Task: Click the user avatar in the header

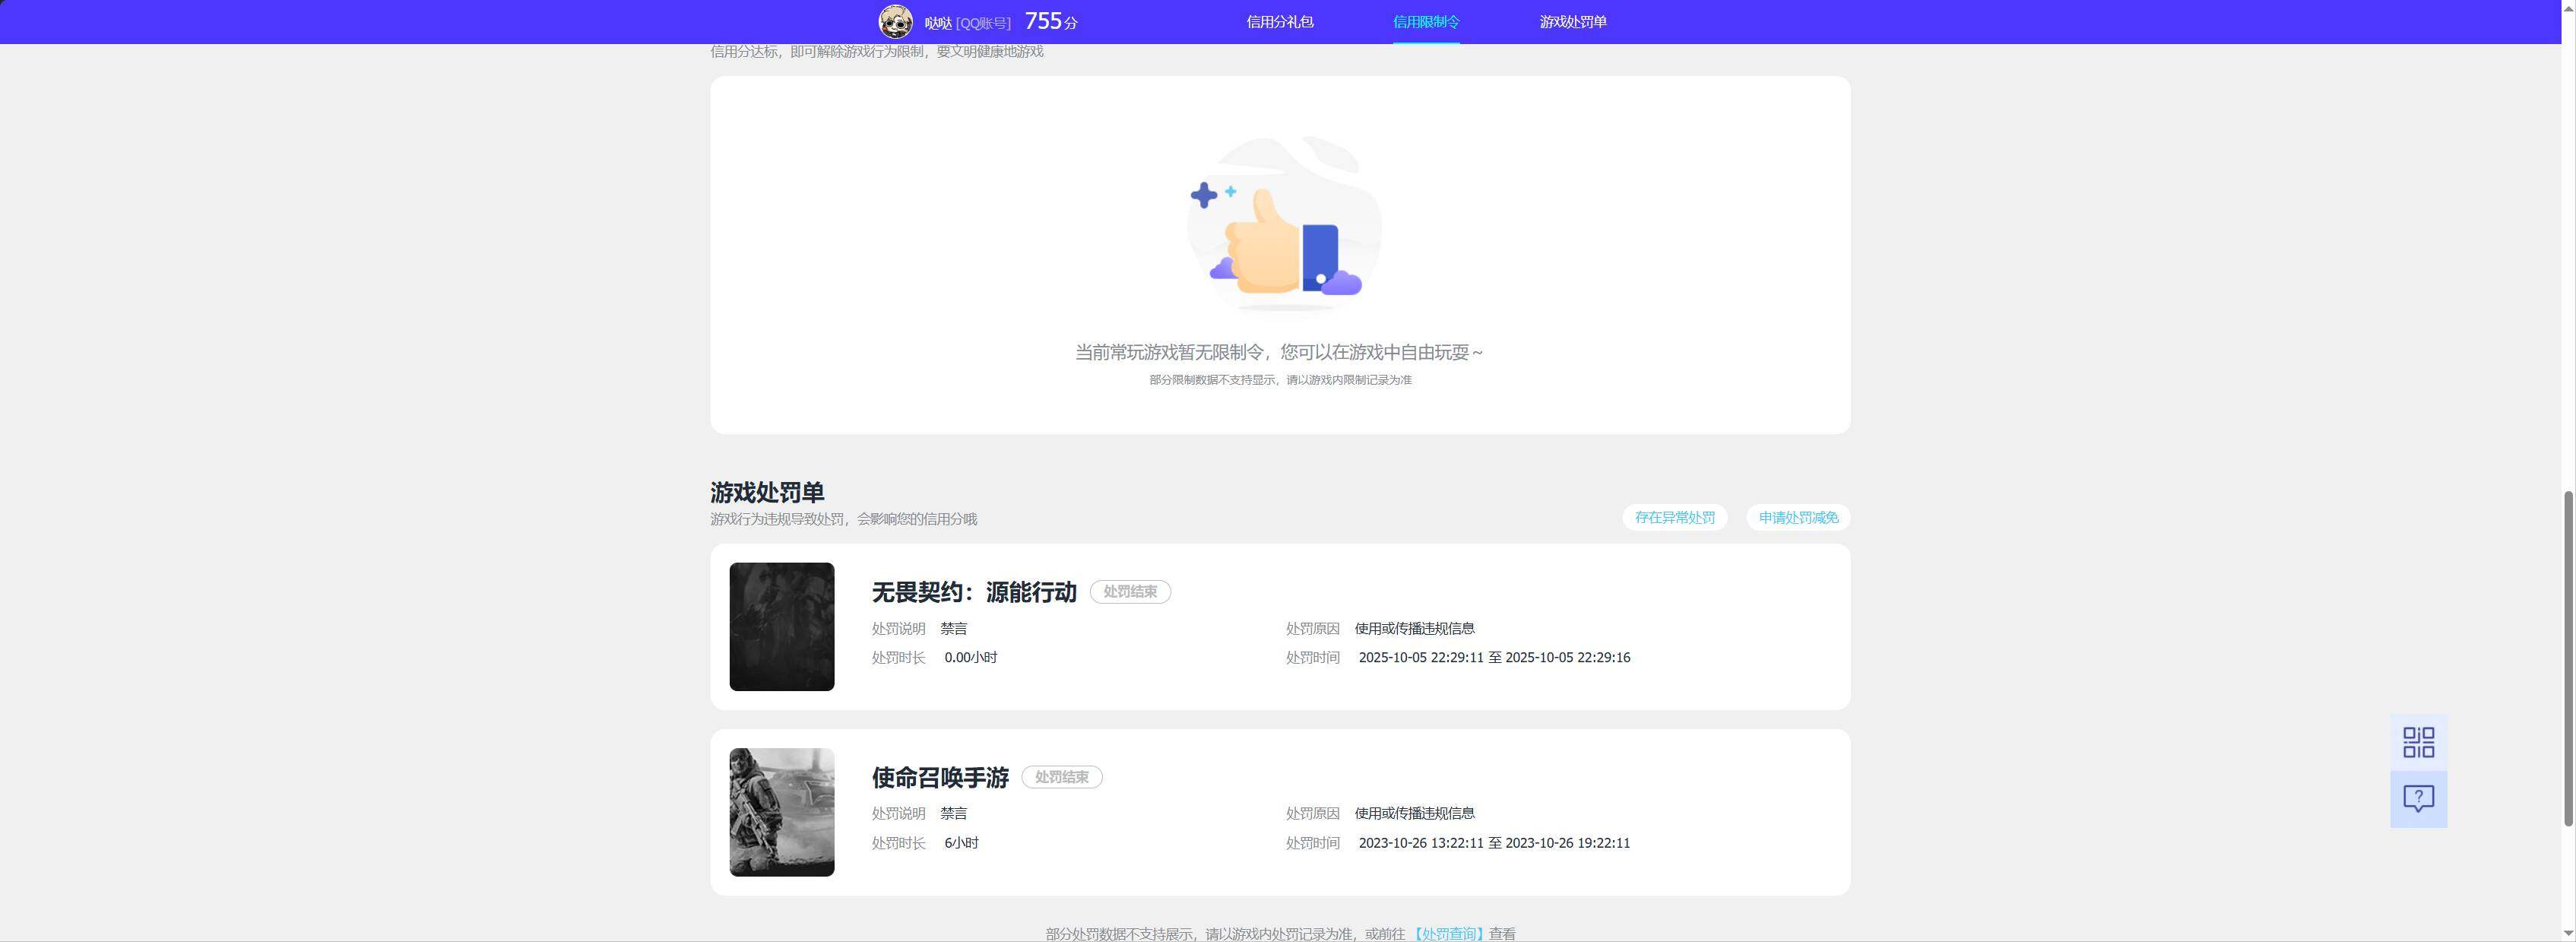Action: (x=895, y=21)
